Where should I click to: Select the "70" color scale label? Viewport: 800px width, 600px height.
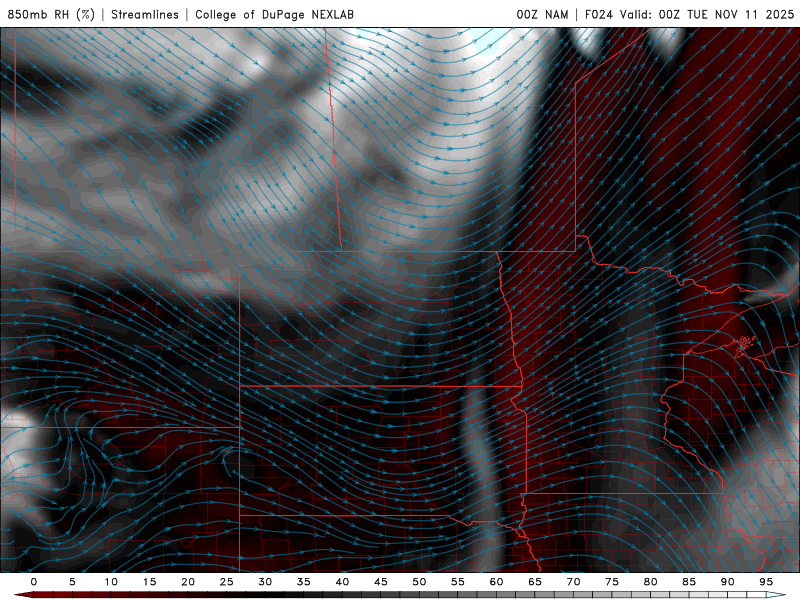(573, 582)
